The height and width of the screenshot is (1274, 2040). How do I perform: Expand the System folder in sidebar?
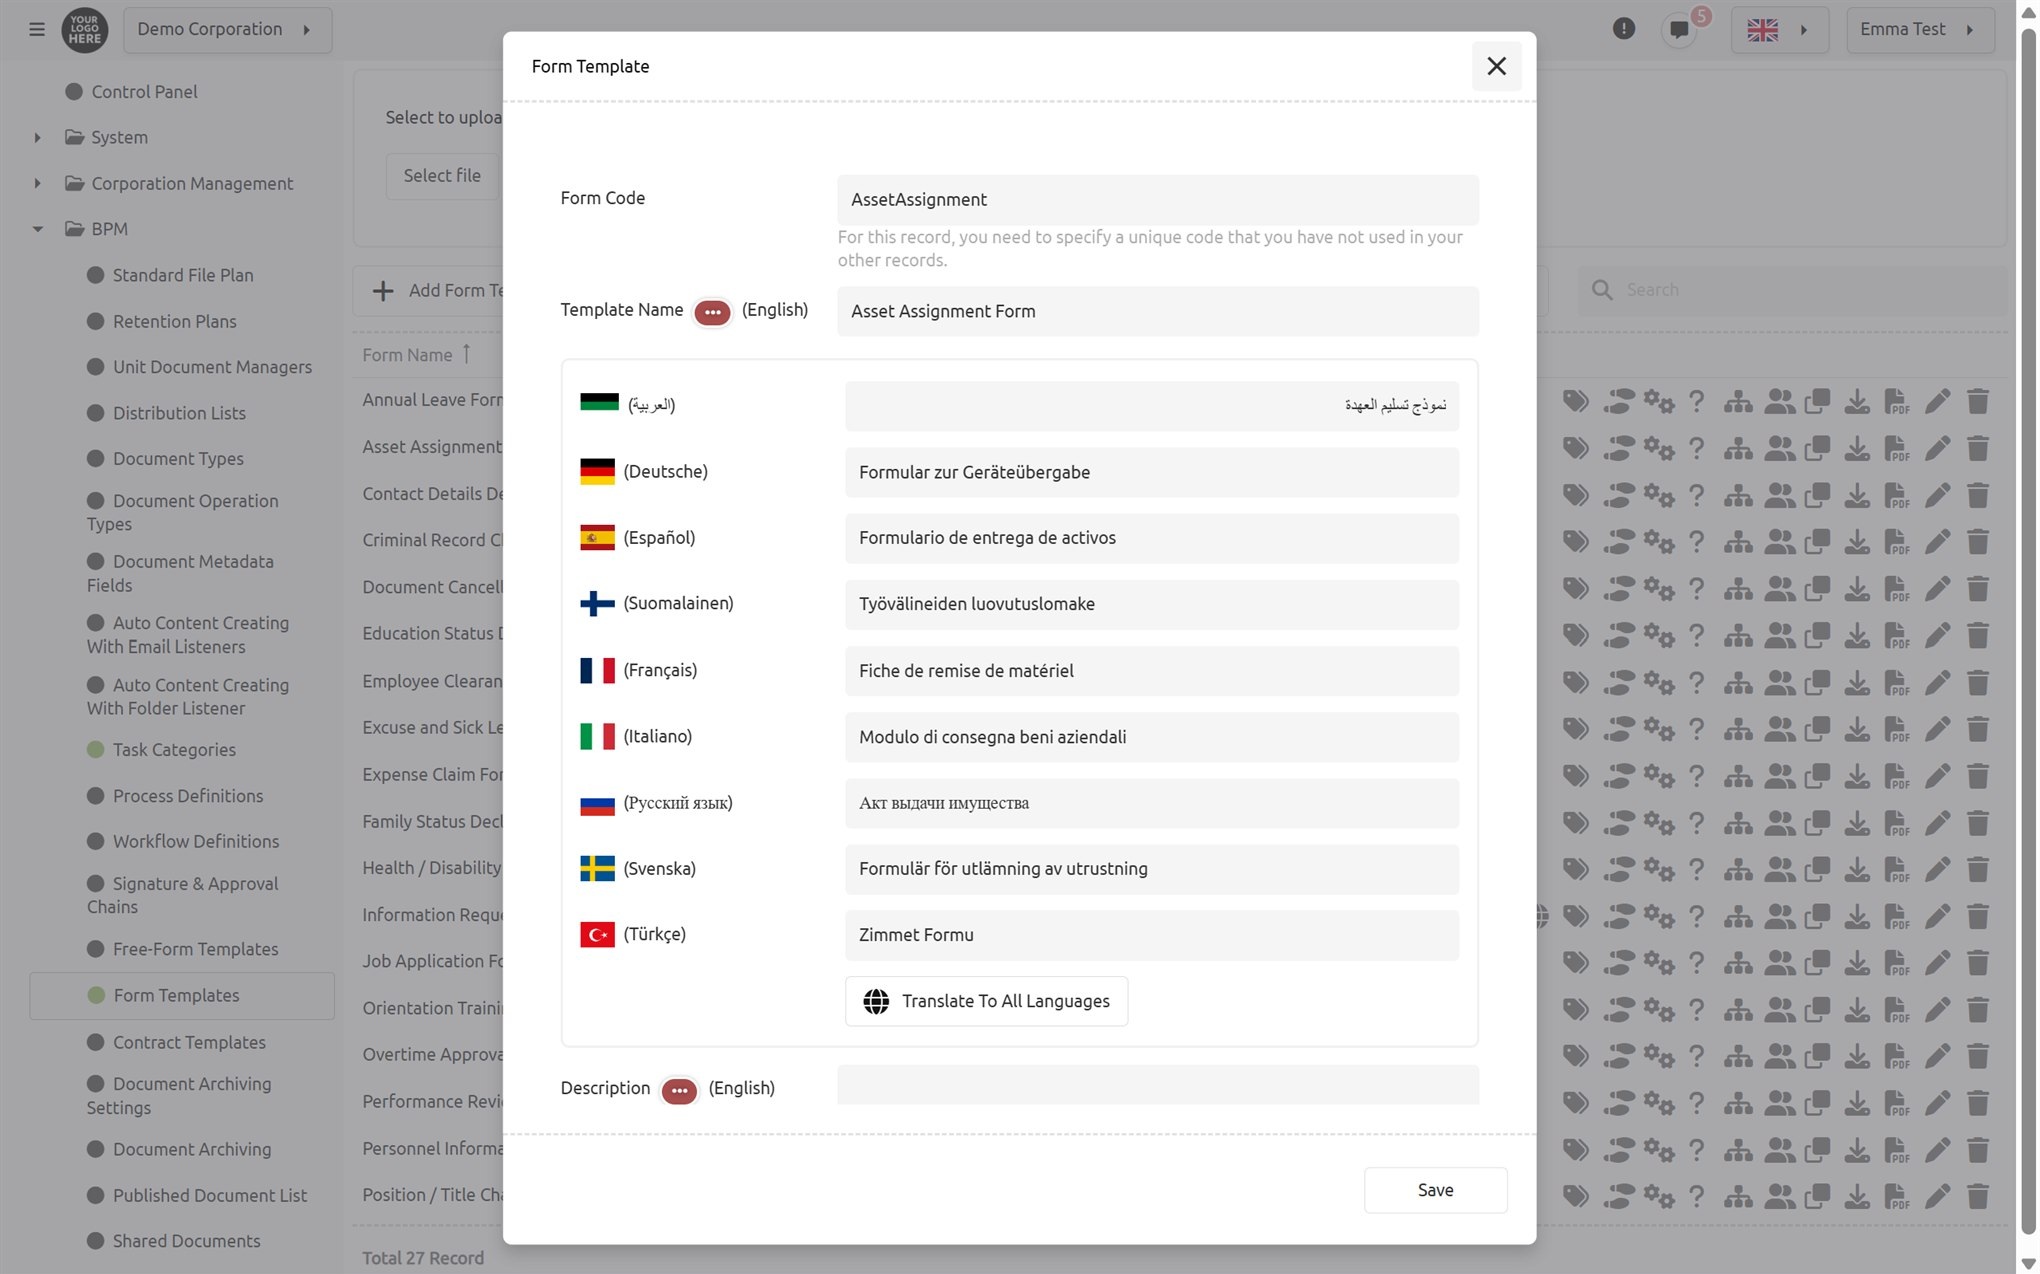click(x=37, y=138)
